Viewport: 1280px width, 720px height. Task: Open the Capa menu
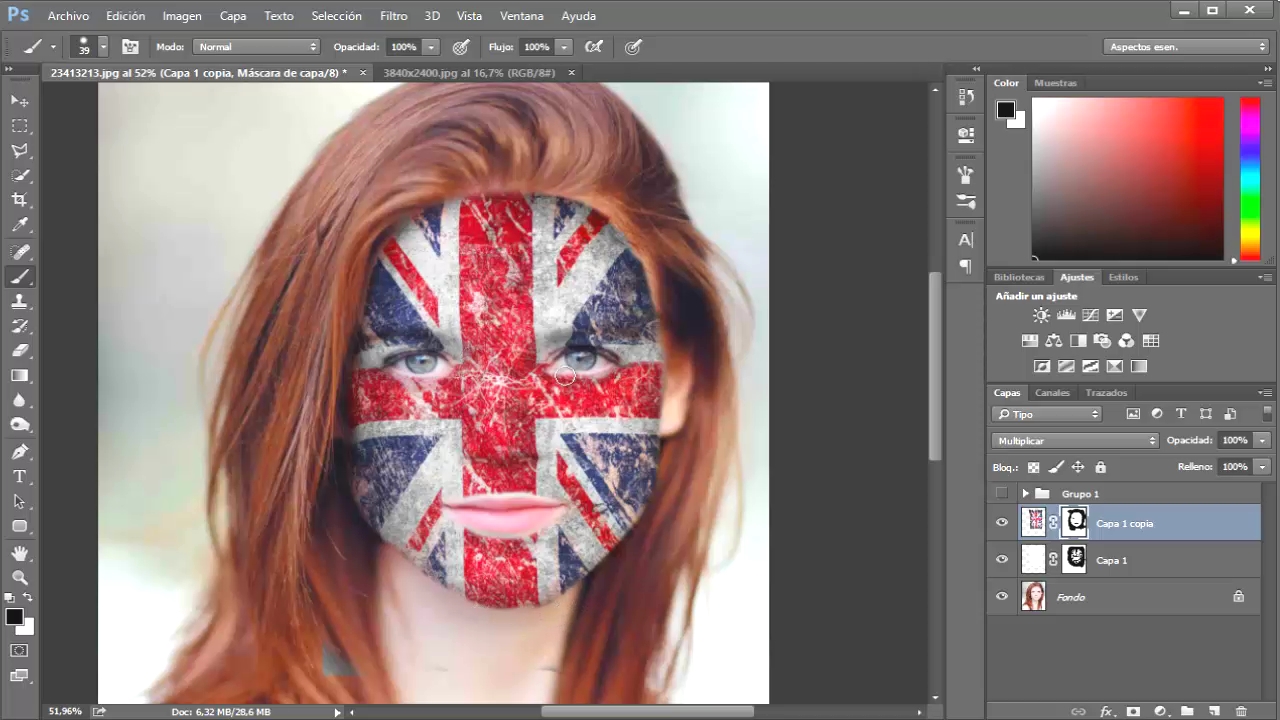pos(233,16)
